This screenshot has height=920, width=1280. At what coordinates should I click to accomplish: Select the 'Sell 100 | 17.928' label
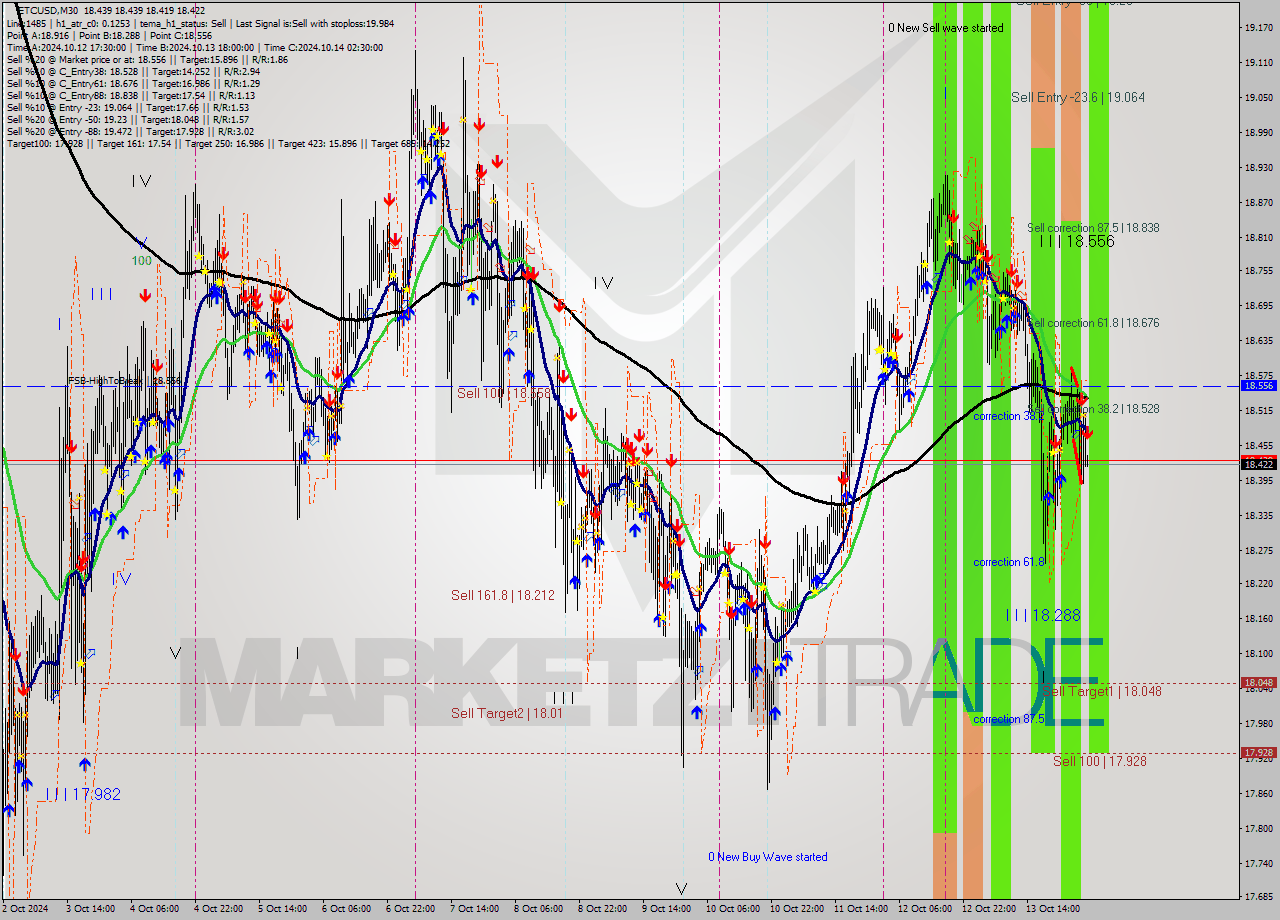(x=1100, y=761)
